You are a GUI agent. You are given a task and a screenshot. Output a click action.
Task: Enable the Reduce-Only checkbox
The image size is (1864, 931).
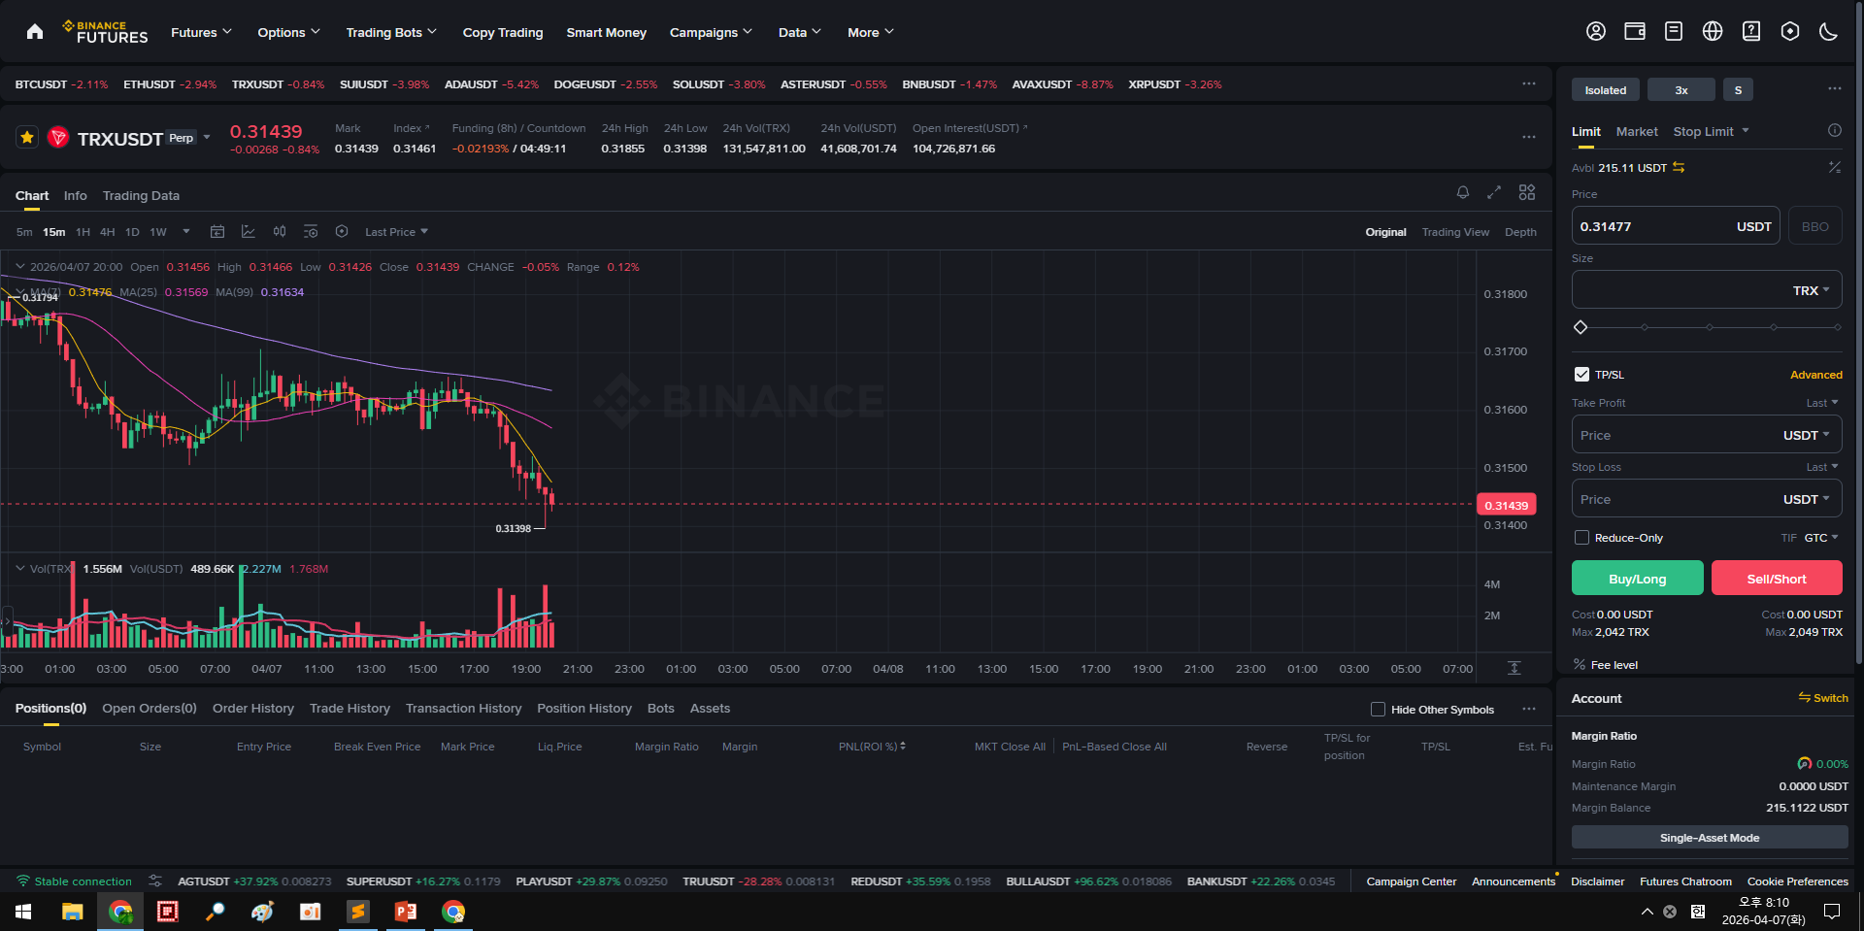(1581, 538)
